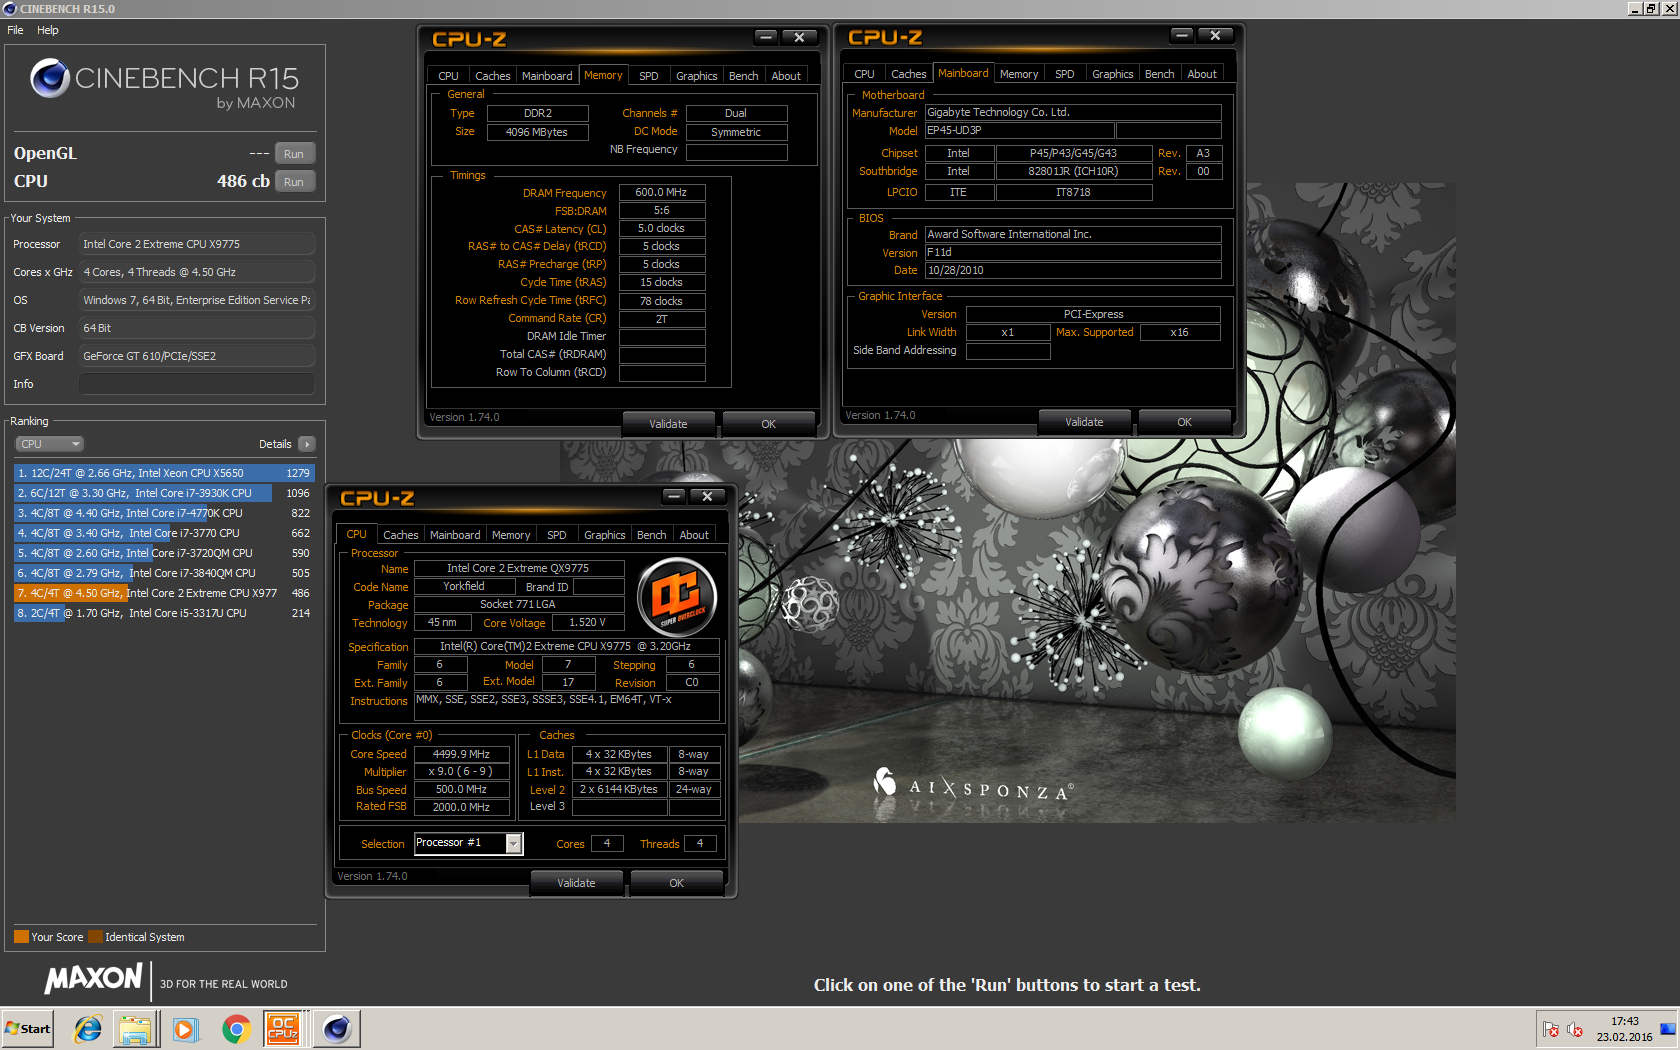
Task: Switch to Caches tab in Memory CPU-Z window
Action: tap(493, 76)
